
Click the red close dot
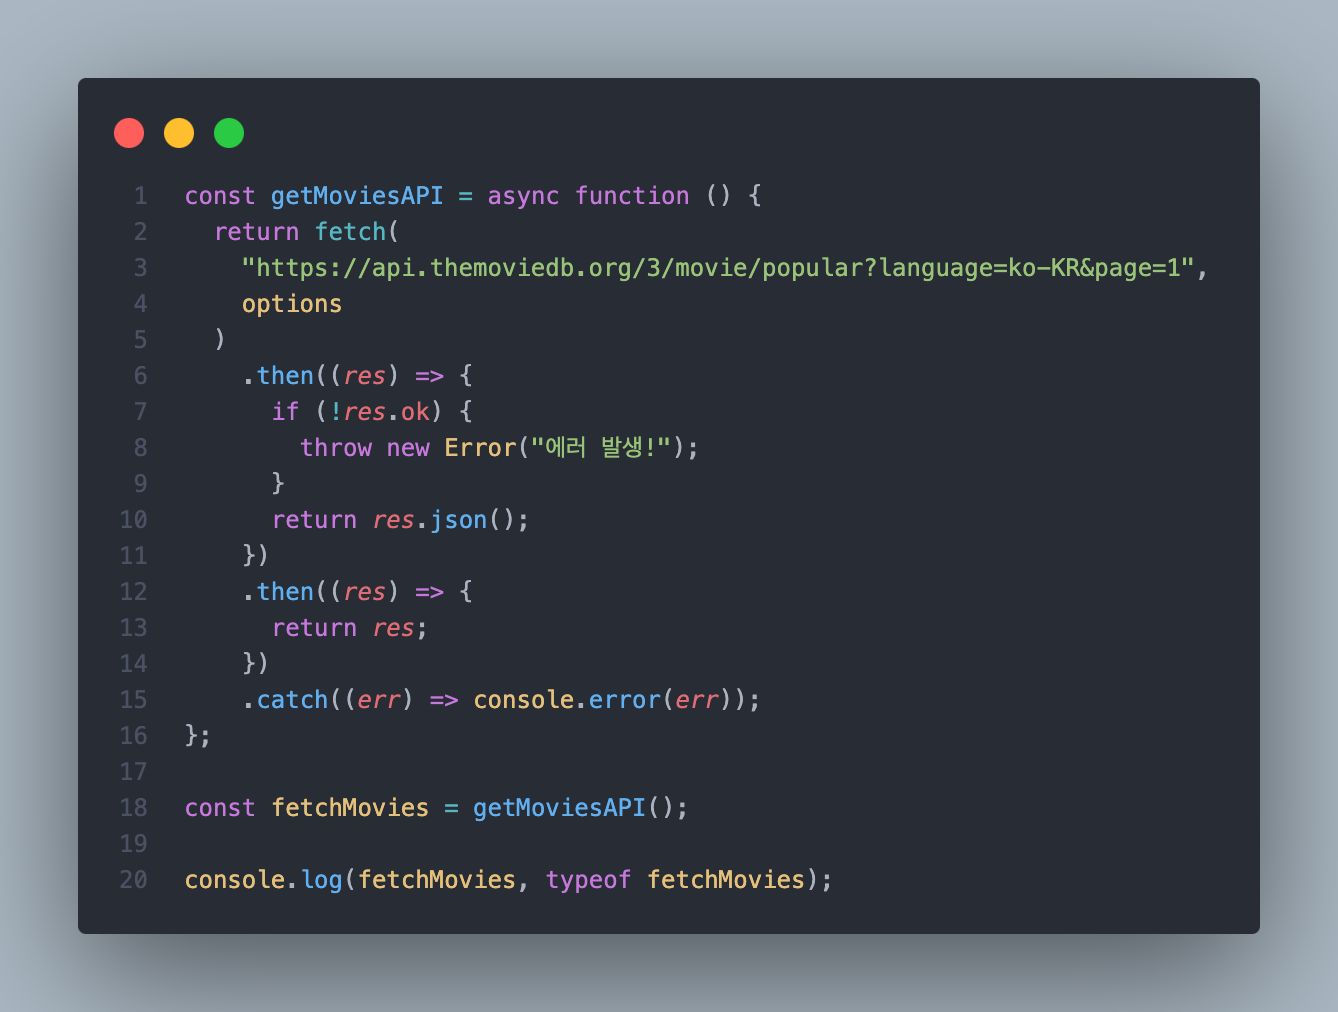[x=129, y=133]
